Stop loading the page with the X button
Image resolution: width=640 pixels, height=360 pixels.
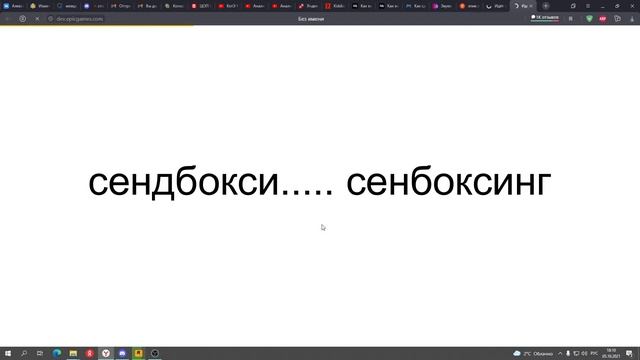[37, 19]
